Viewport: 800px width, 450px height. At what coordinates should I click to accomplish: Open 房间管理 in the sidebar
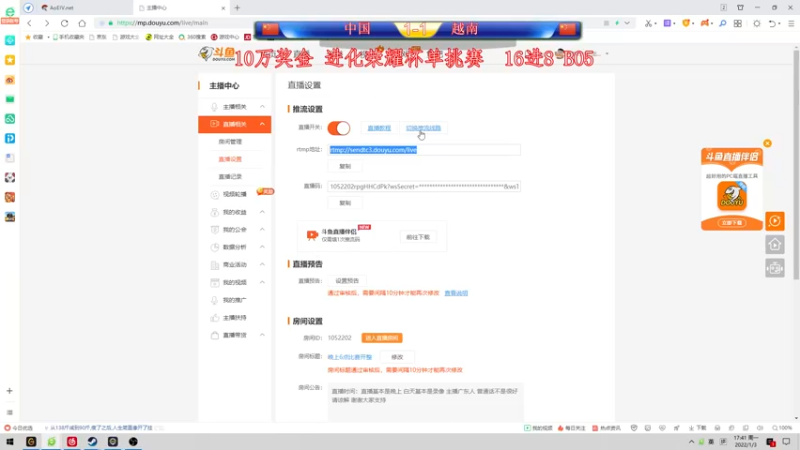(x=230, y=142)
